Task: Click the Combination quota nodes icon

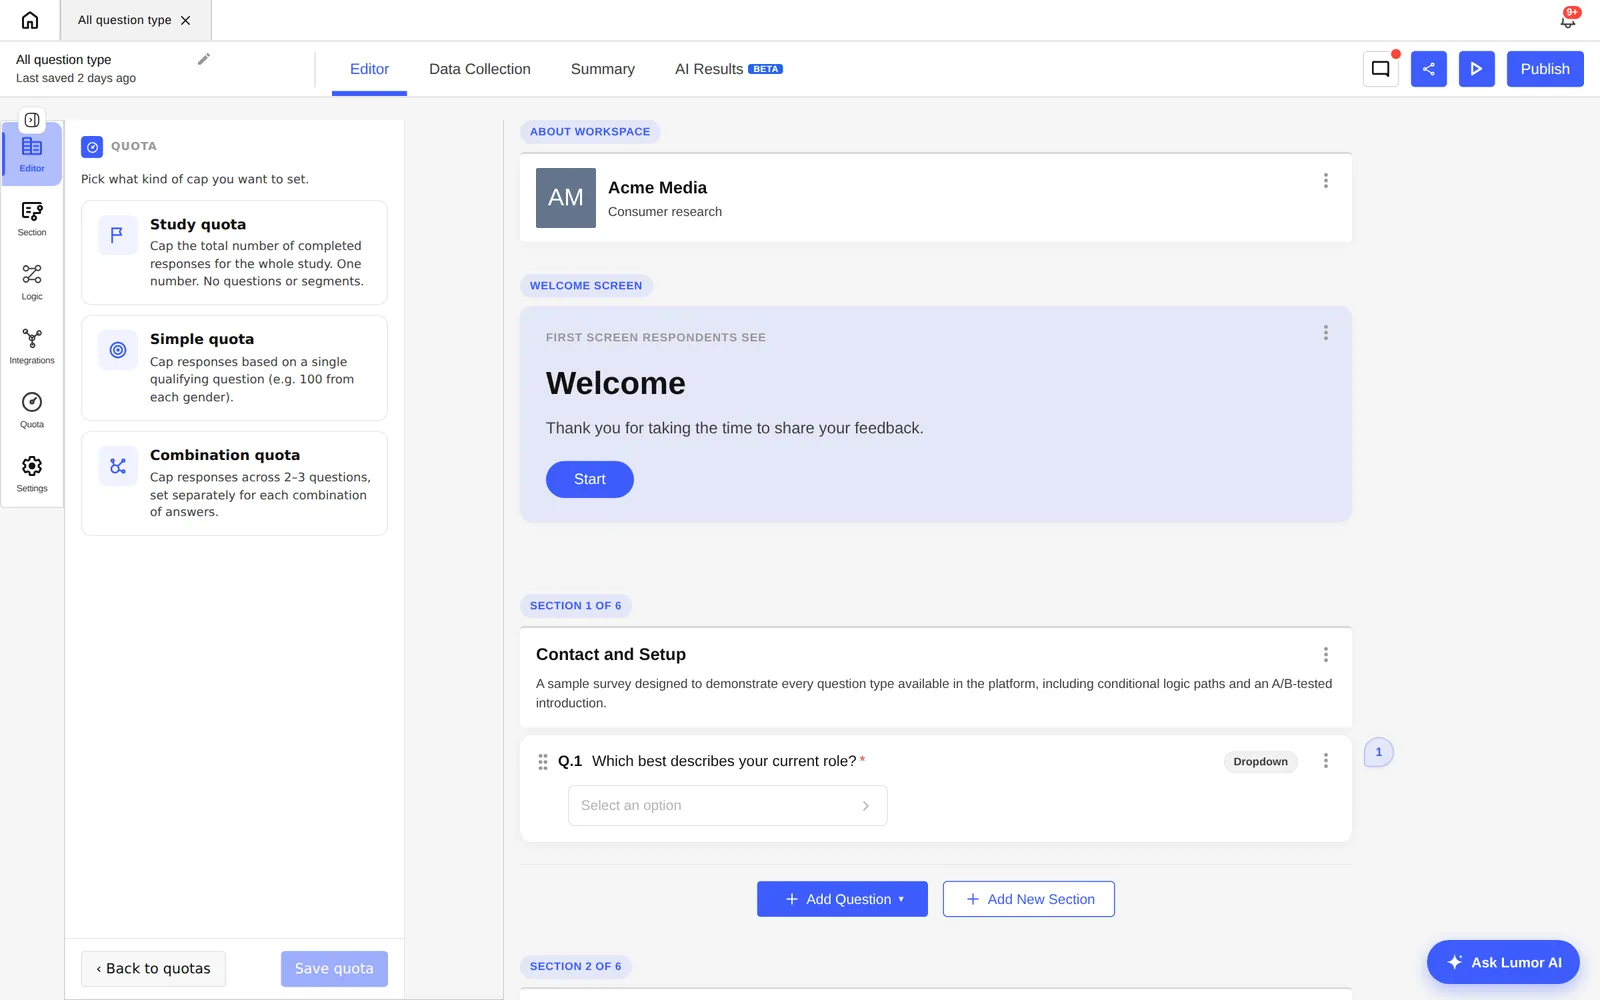Action: (x=118, y=466)
